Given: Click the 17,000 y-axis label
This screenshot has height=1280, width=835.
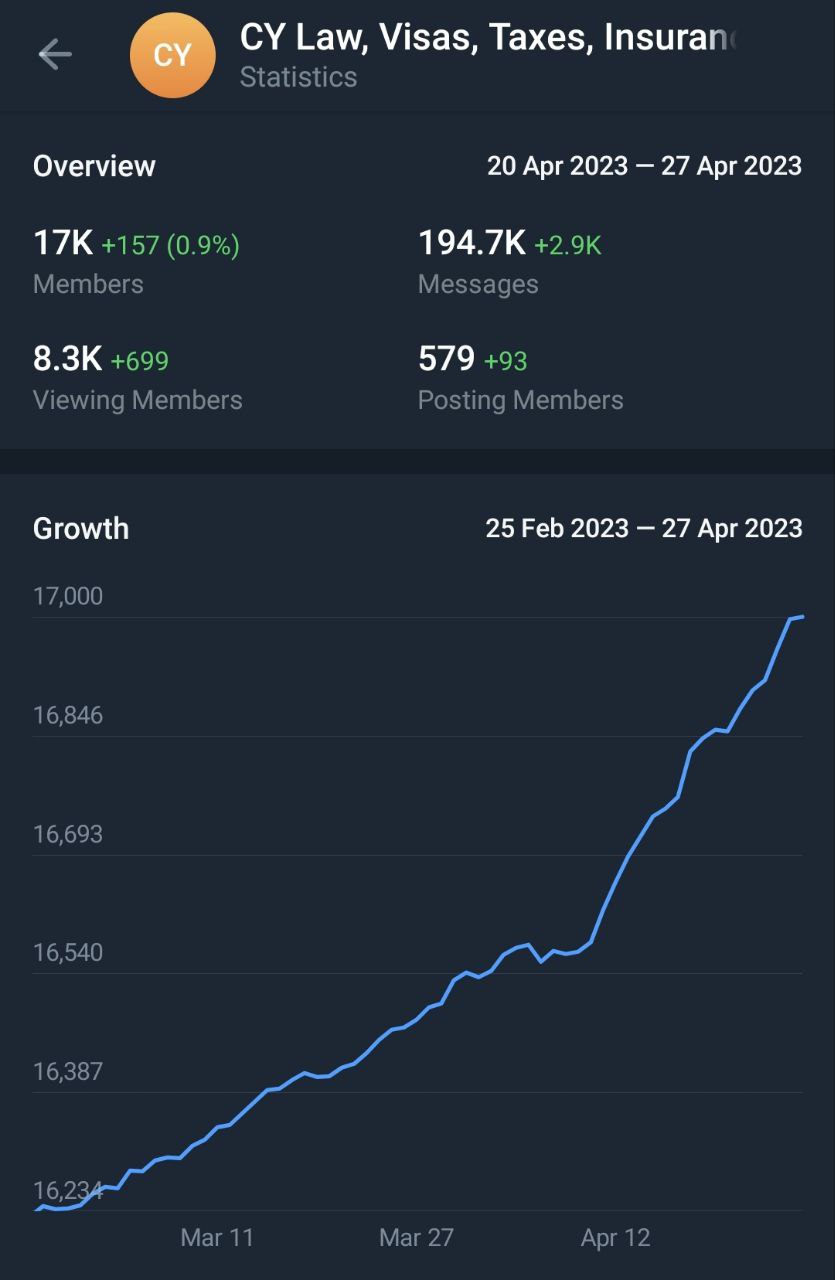Looking at the screenshot, I should point(68,596).
